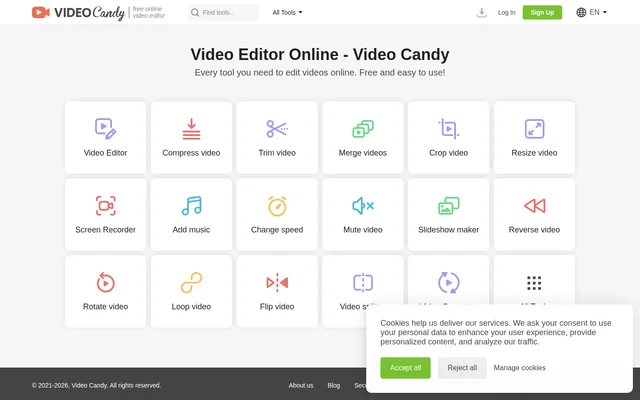Click the copyright Video Candy footer text
The width and height of the screenshot is (640, 400).
click(96, 385)
